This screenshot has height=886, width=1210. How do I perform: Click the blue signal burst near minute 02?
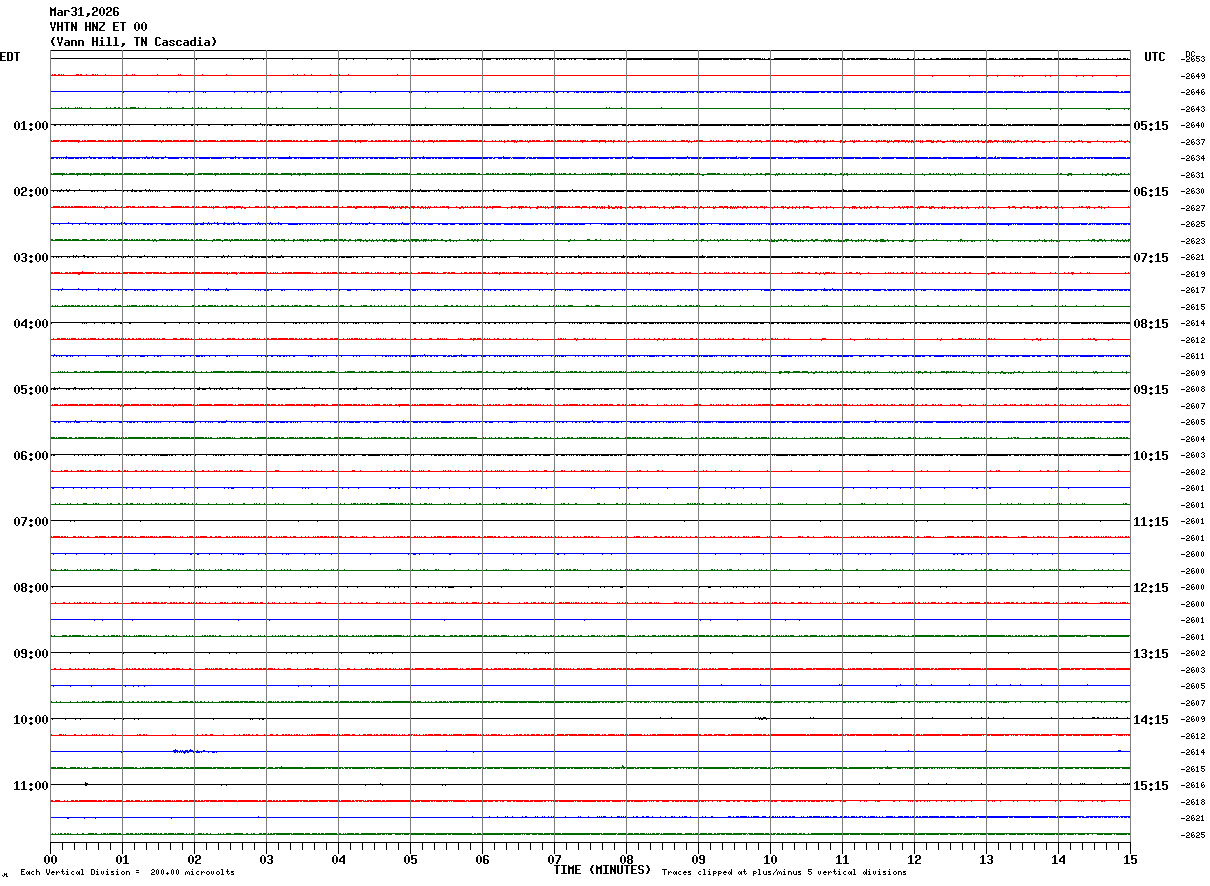(193, 751)
